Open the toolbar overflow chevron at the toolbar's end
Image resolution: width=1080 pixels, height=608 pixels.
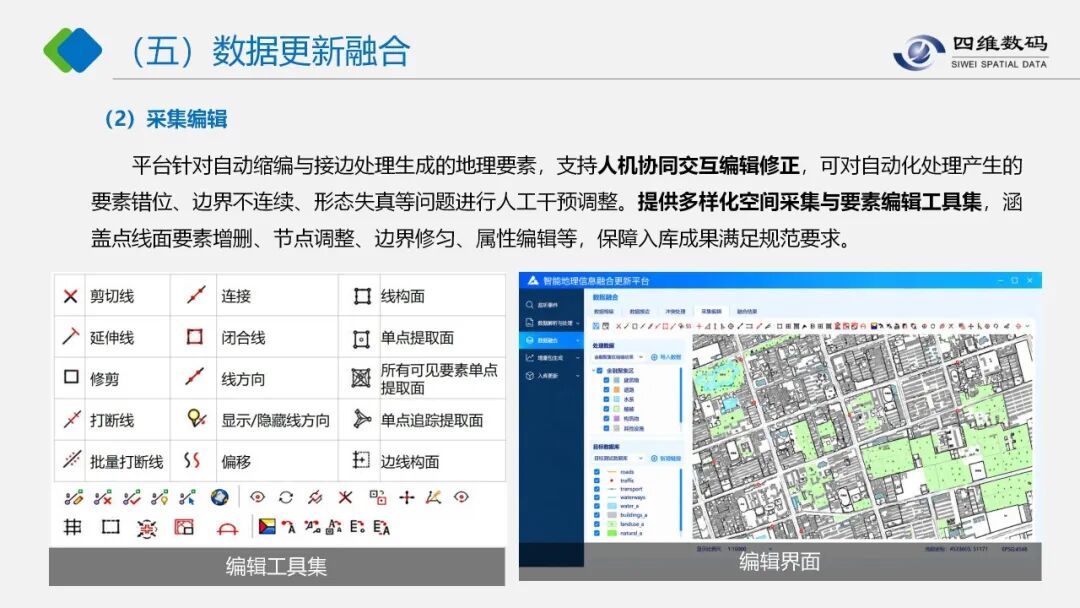coord(1027,326)
